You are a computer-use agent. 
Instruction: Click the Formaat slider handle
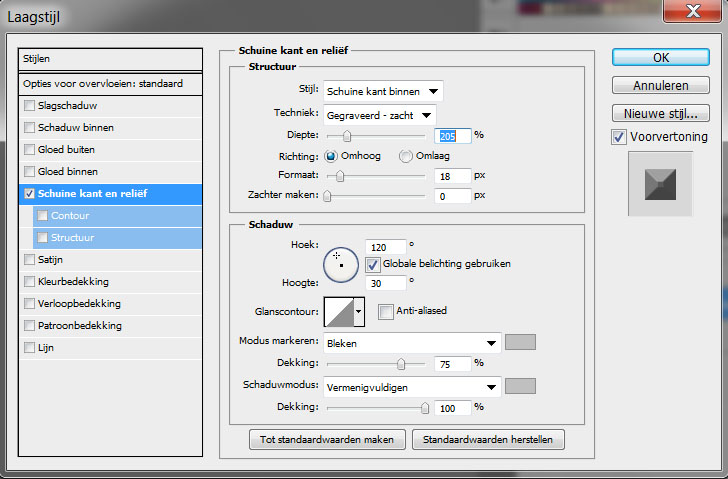point(340,176)
